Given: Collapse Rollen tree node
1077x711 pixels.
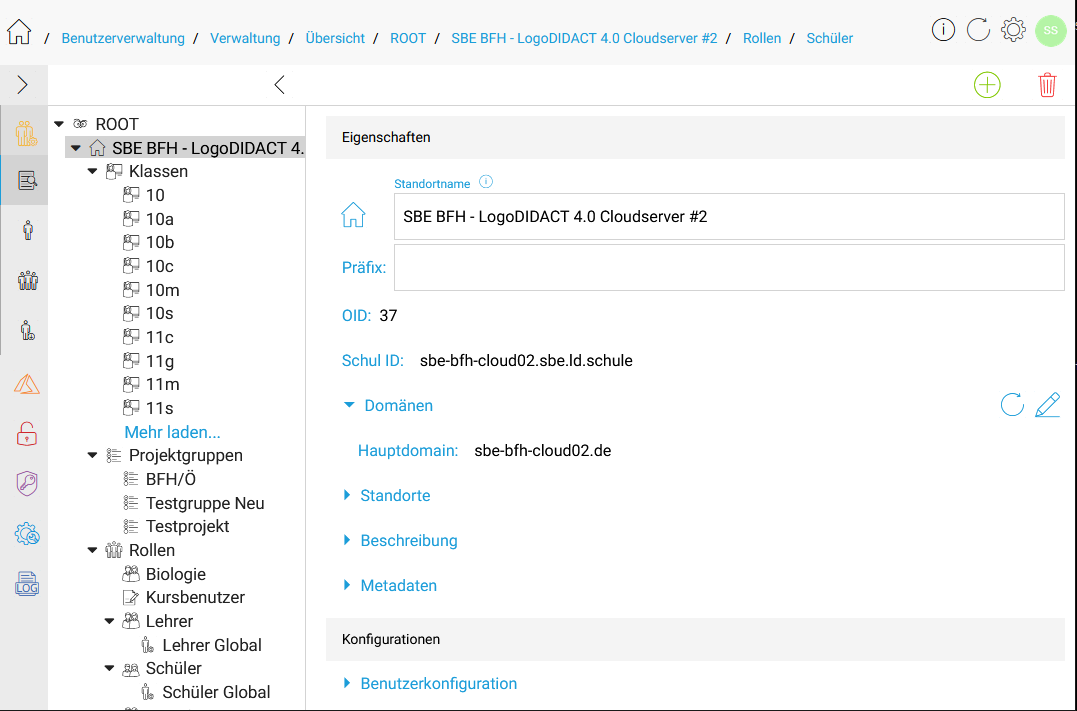Looking at the screenshot, I should coord(93,550).
